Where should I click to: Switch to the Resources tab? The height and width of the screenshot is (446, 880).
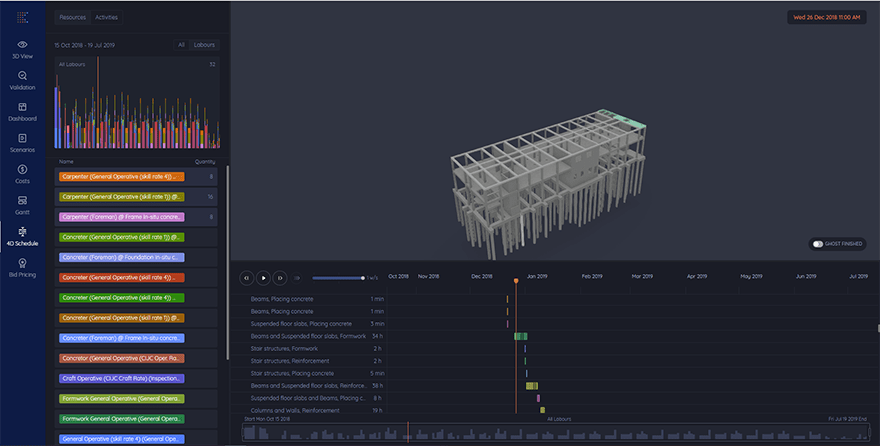[x=72, y=17]
